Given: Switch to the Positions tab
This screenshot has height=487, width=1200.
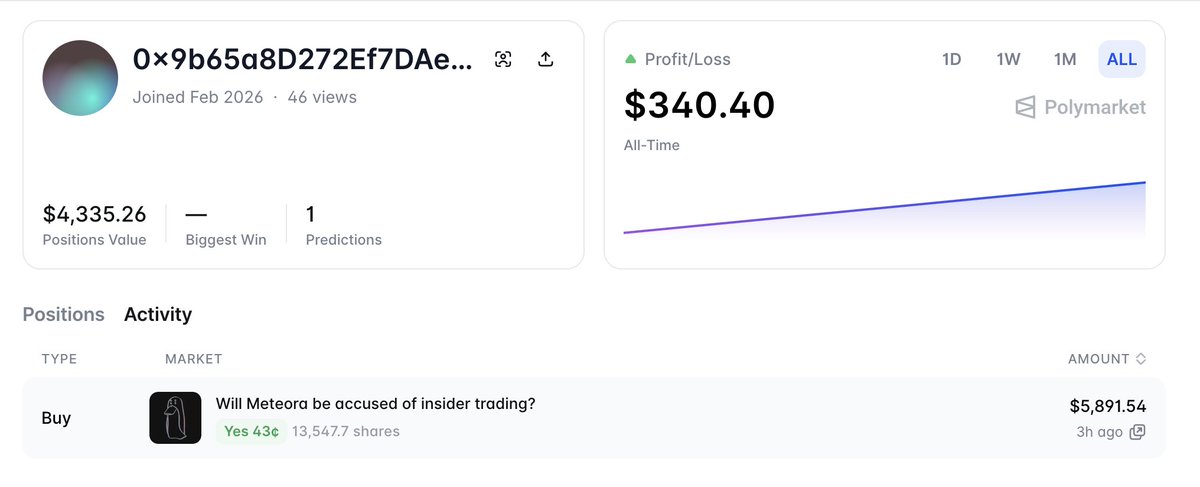Looking at the screenshot, I should click(x=63, y=314).
